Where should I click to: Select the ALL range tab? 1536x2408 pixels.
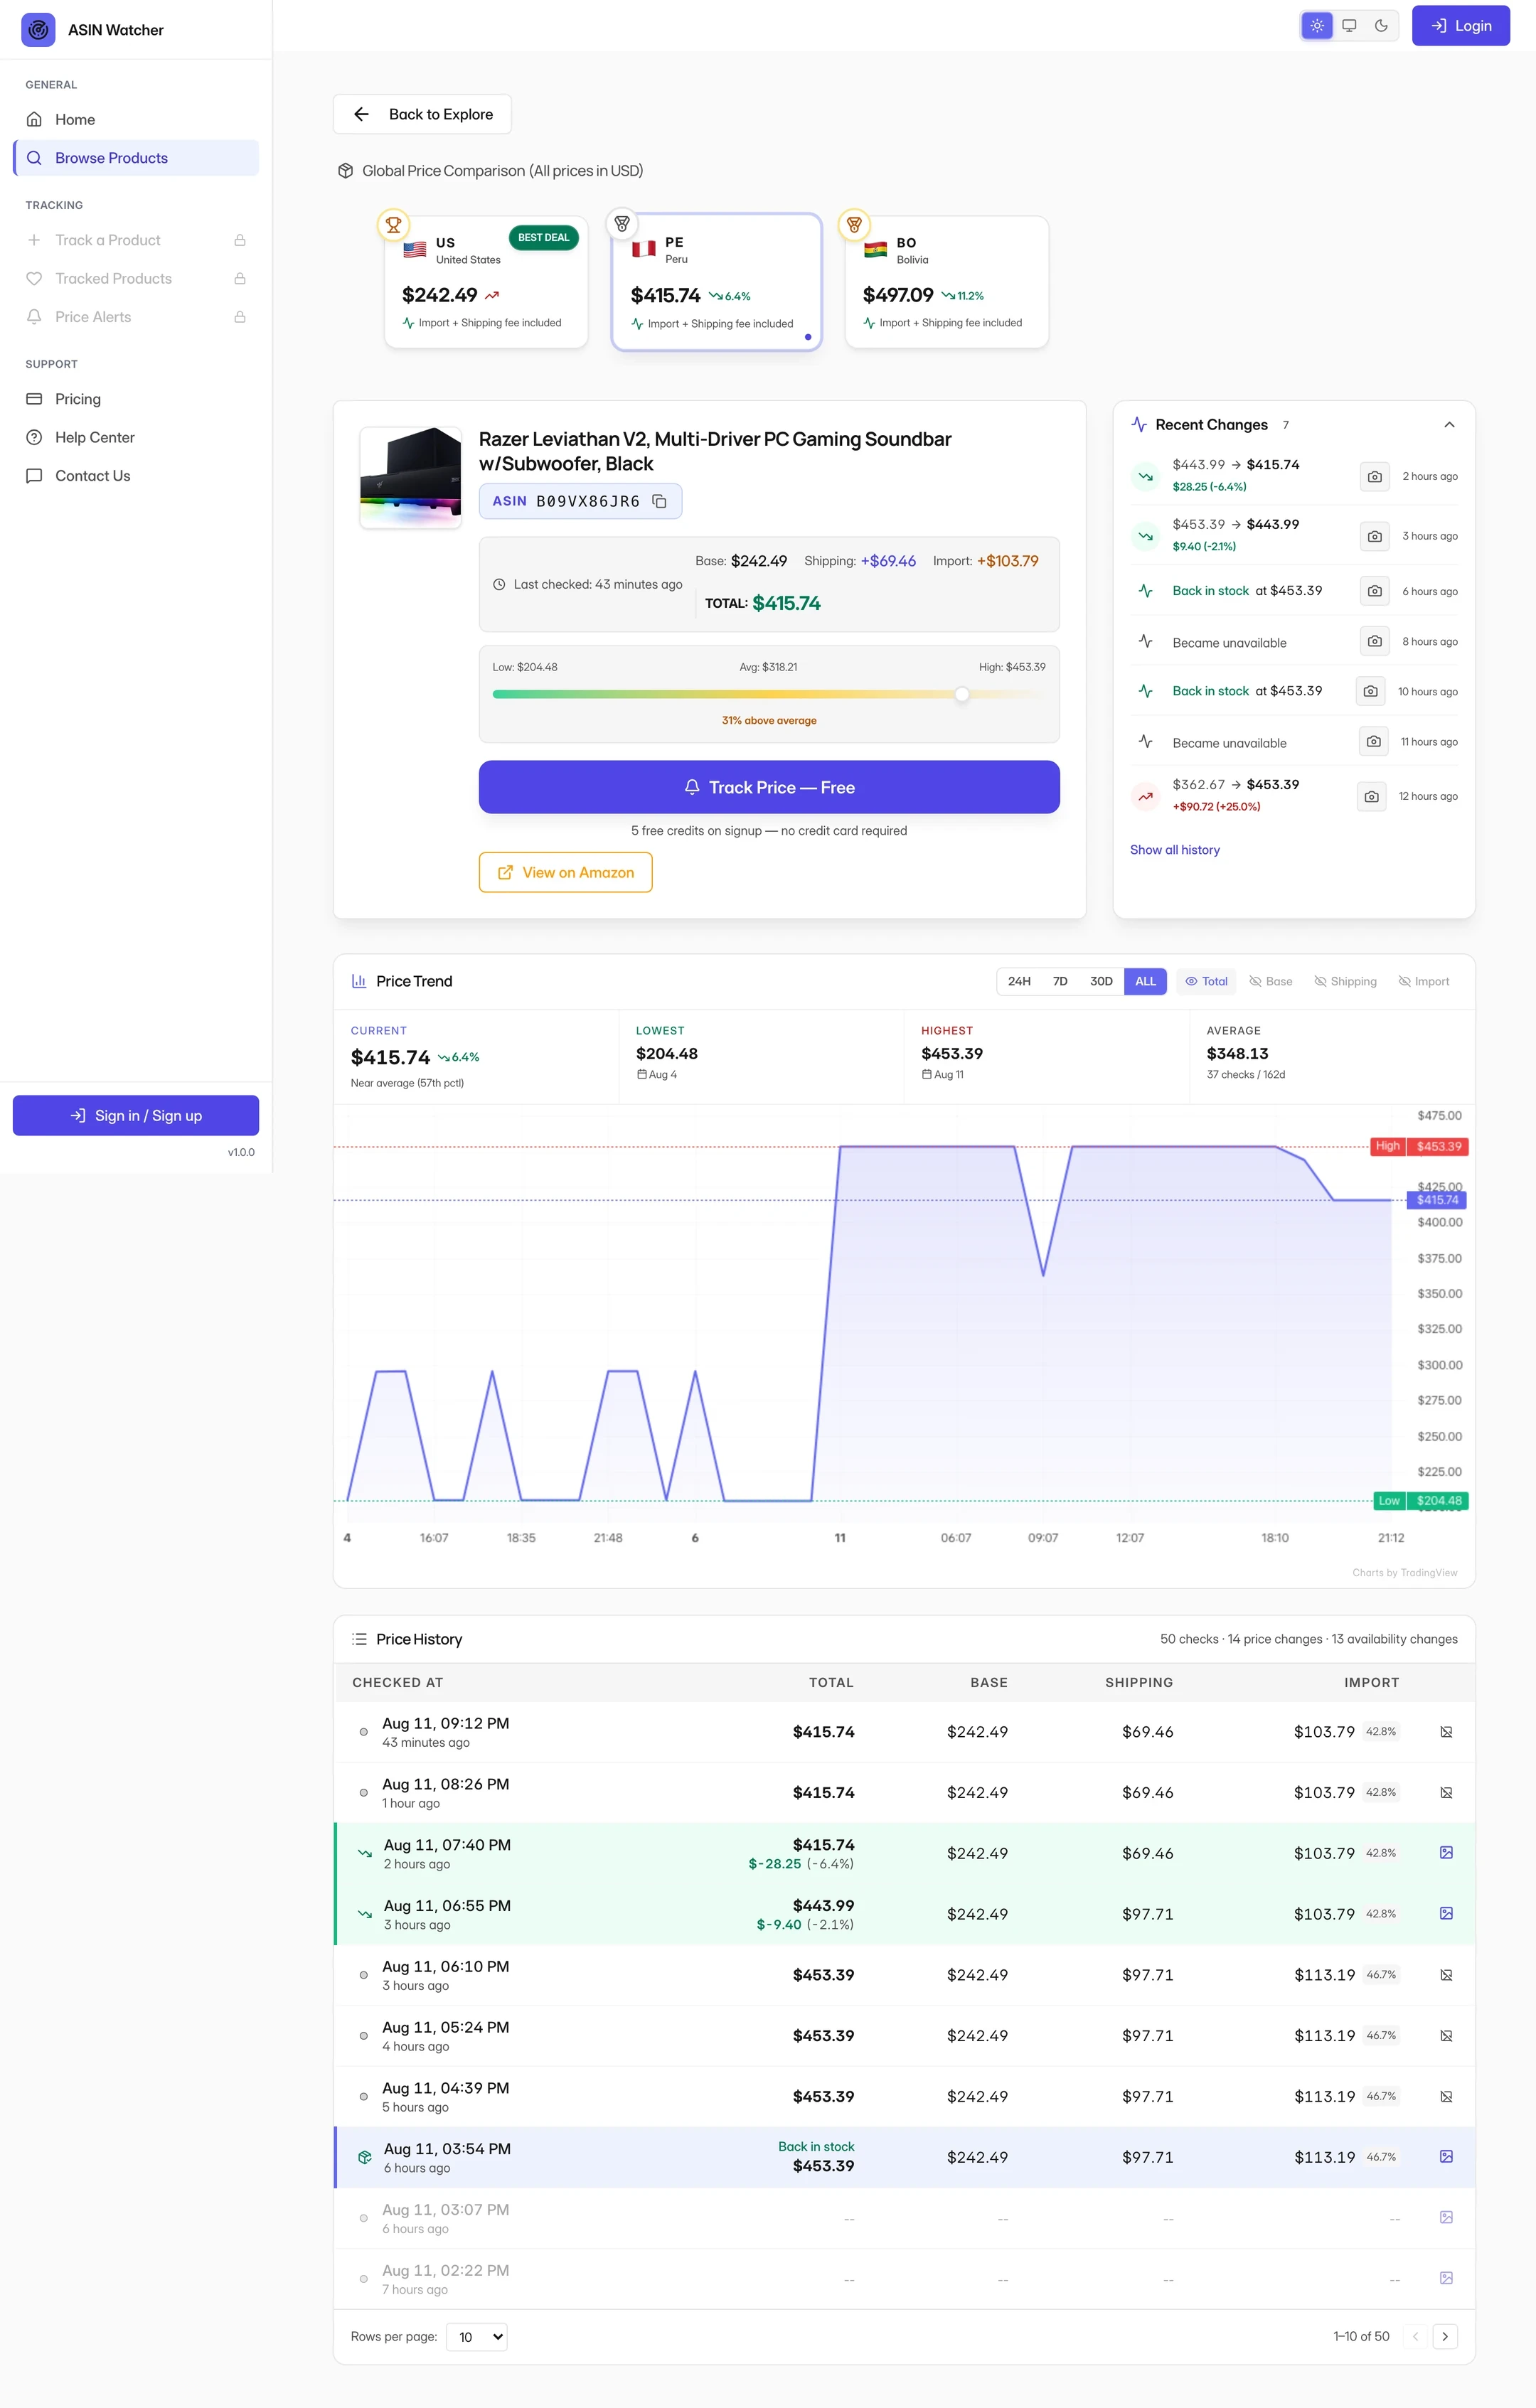click(1145, 982)
